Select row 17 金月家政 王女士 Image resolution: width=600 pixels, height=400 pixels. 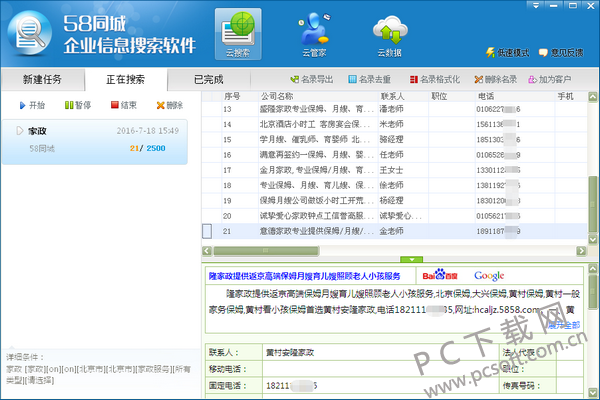tap(395, 170)
